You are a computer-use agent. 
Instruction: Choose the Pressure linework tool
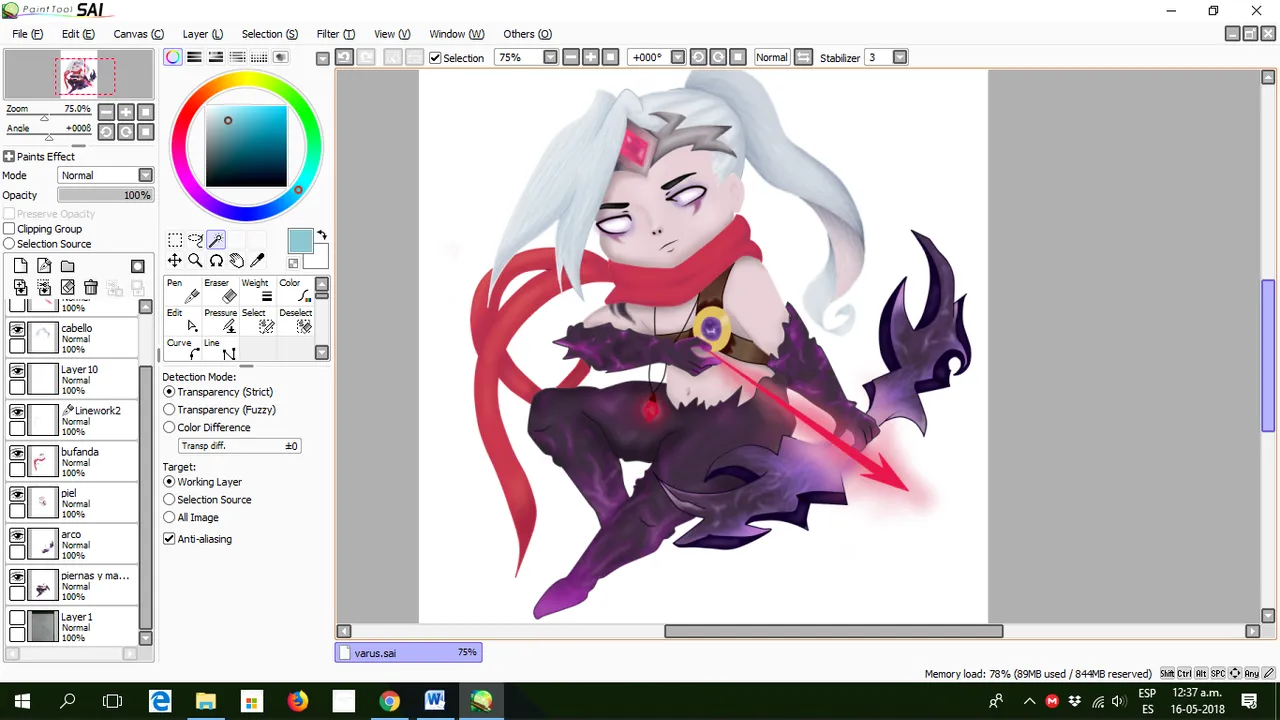click(x=222, y=320)
